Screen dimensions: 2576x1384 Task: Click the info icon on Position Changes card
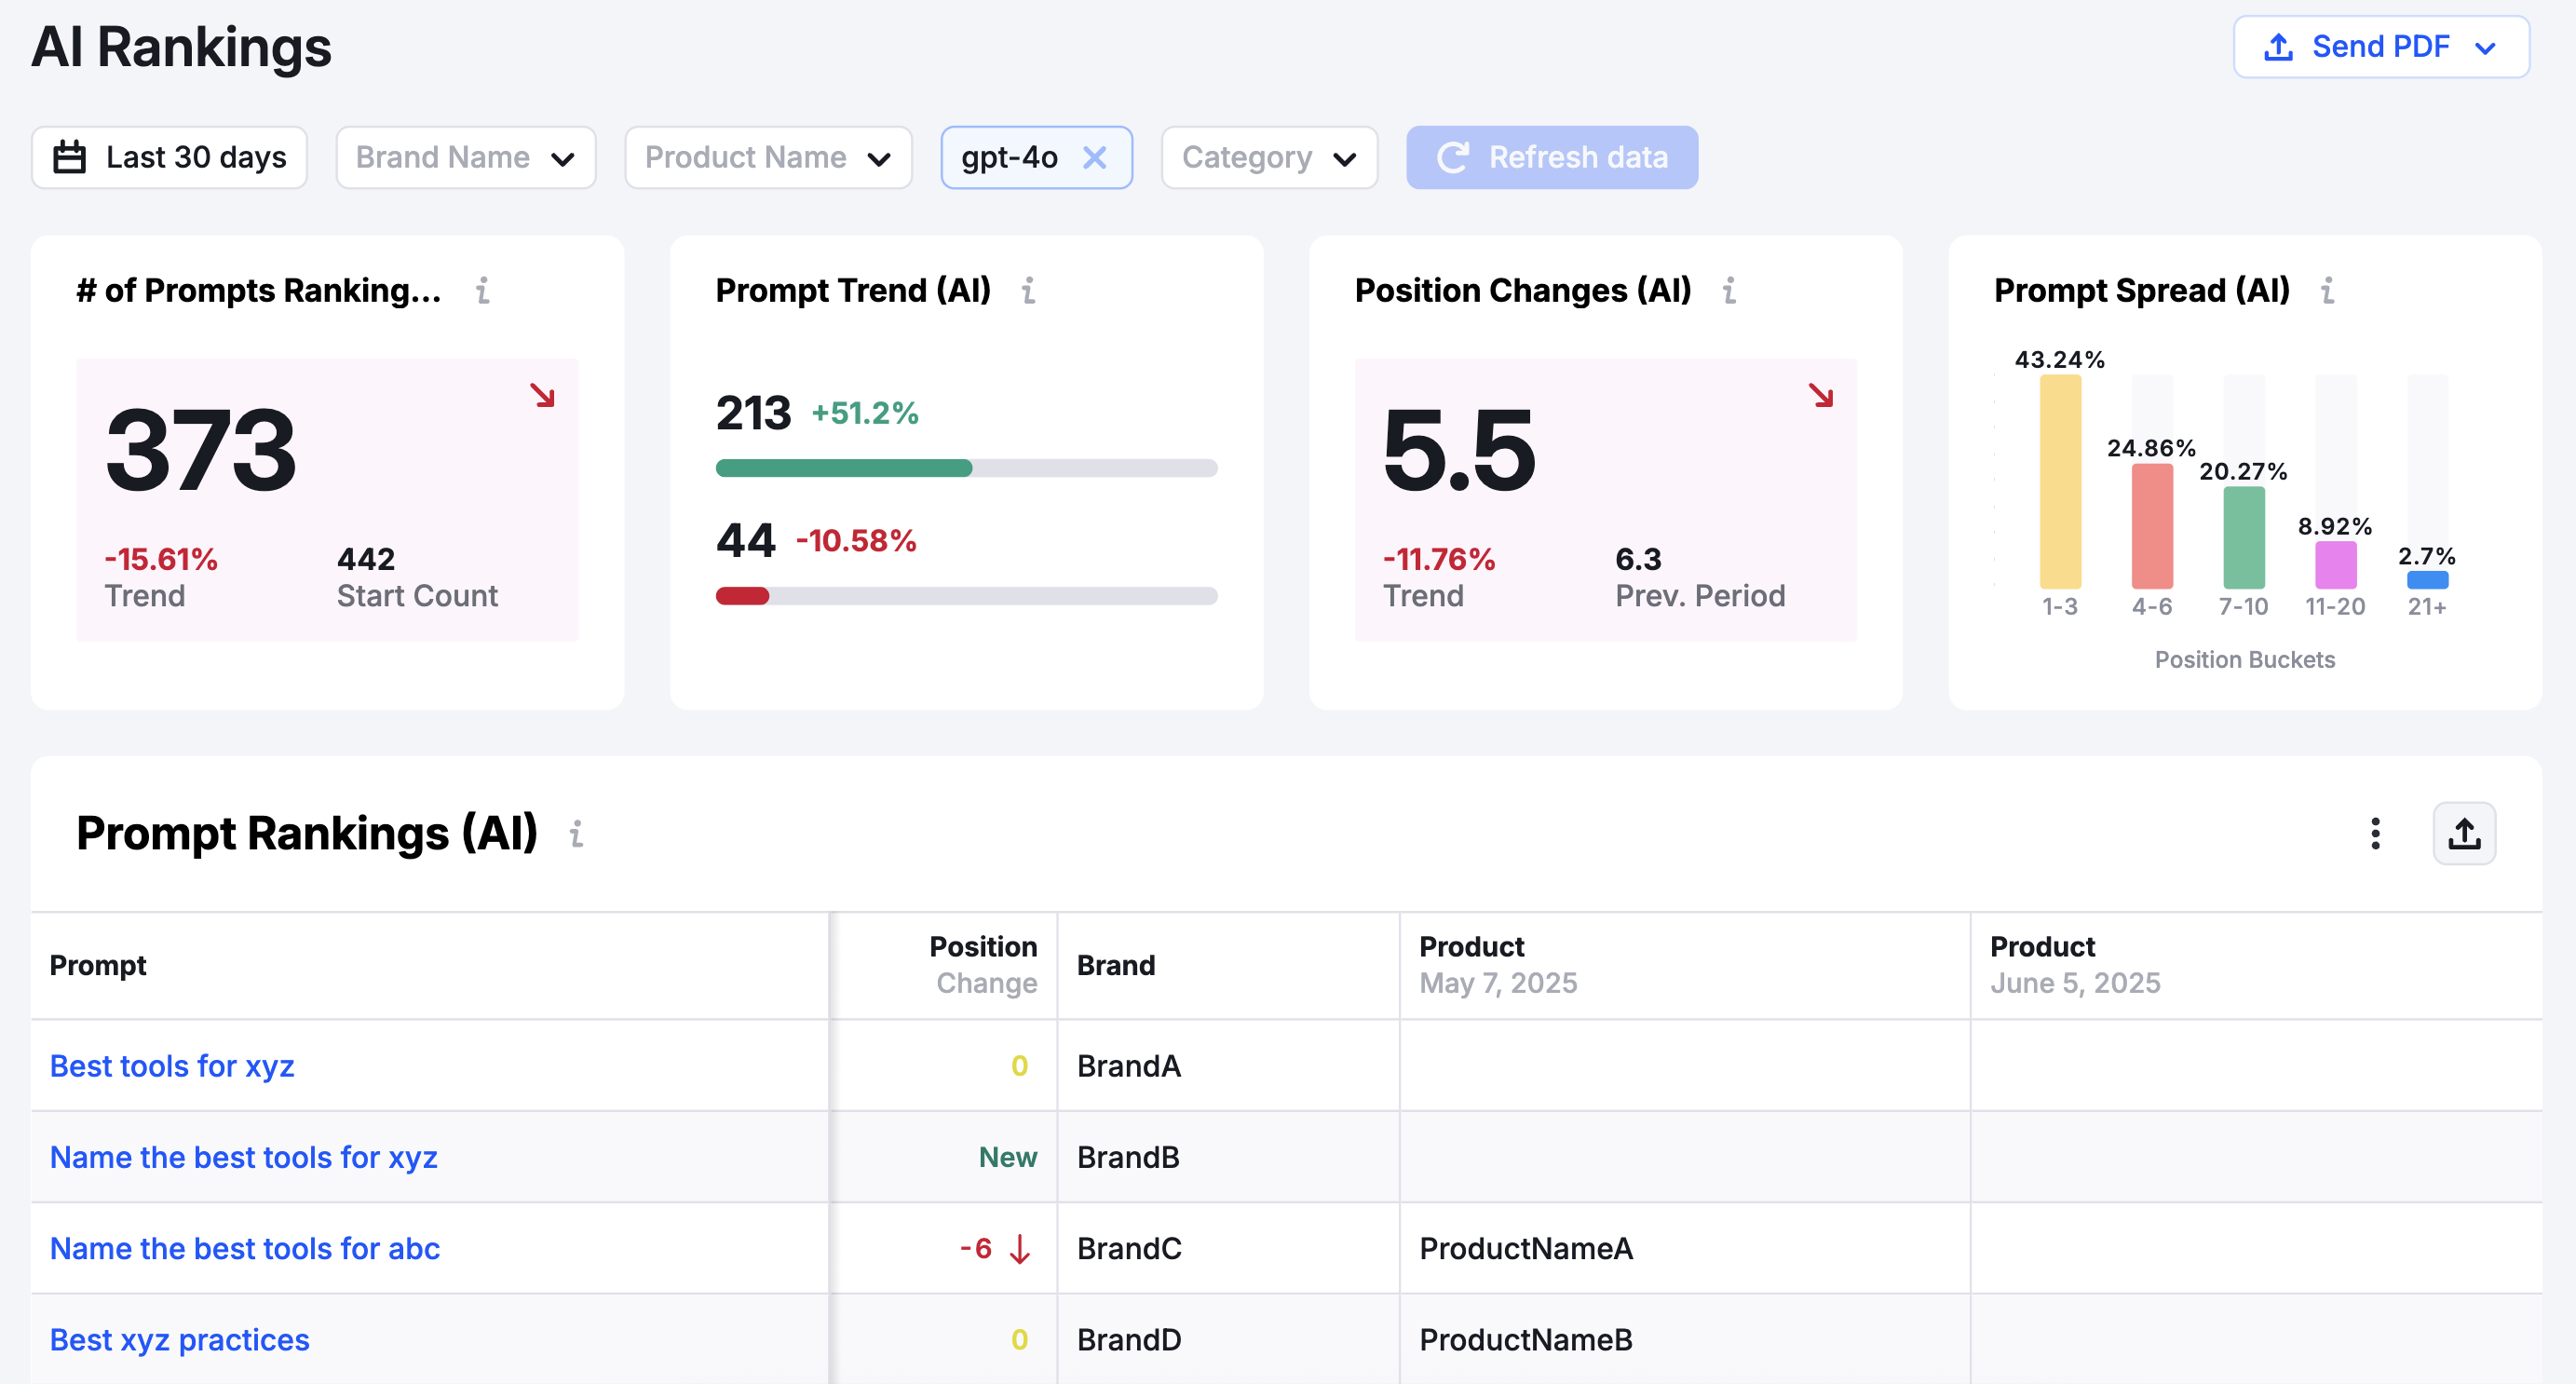(1730, 291)
